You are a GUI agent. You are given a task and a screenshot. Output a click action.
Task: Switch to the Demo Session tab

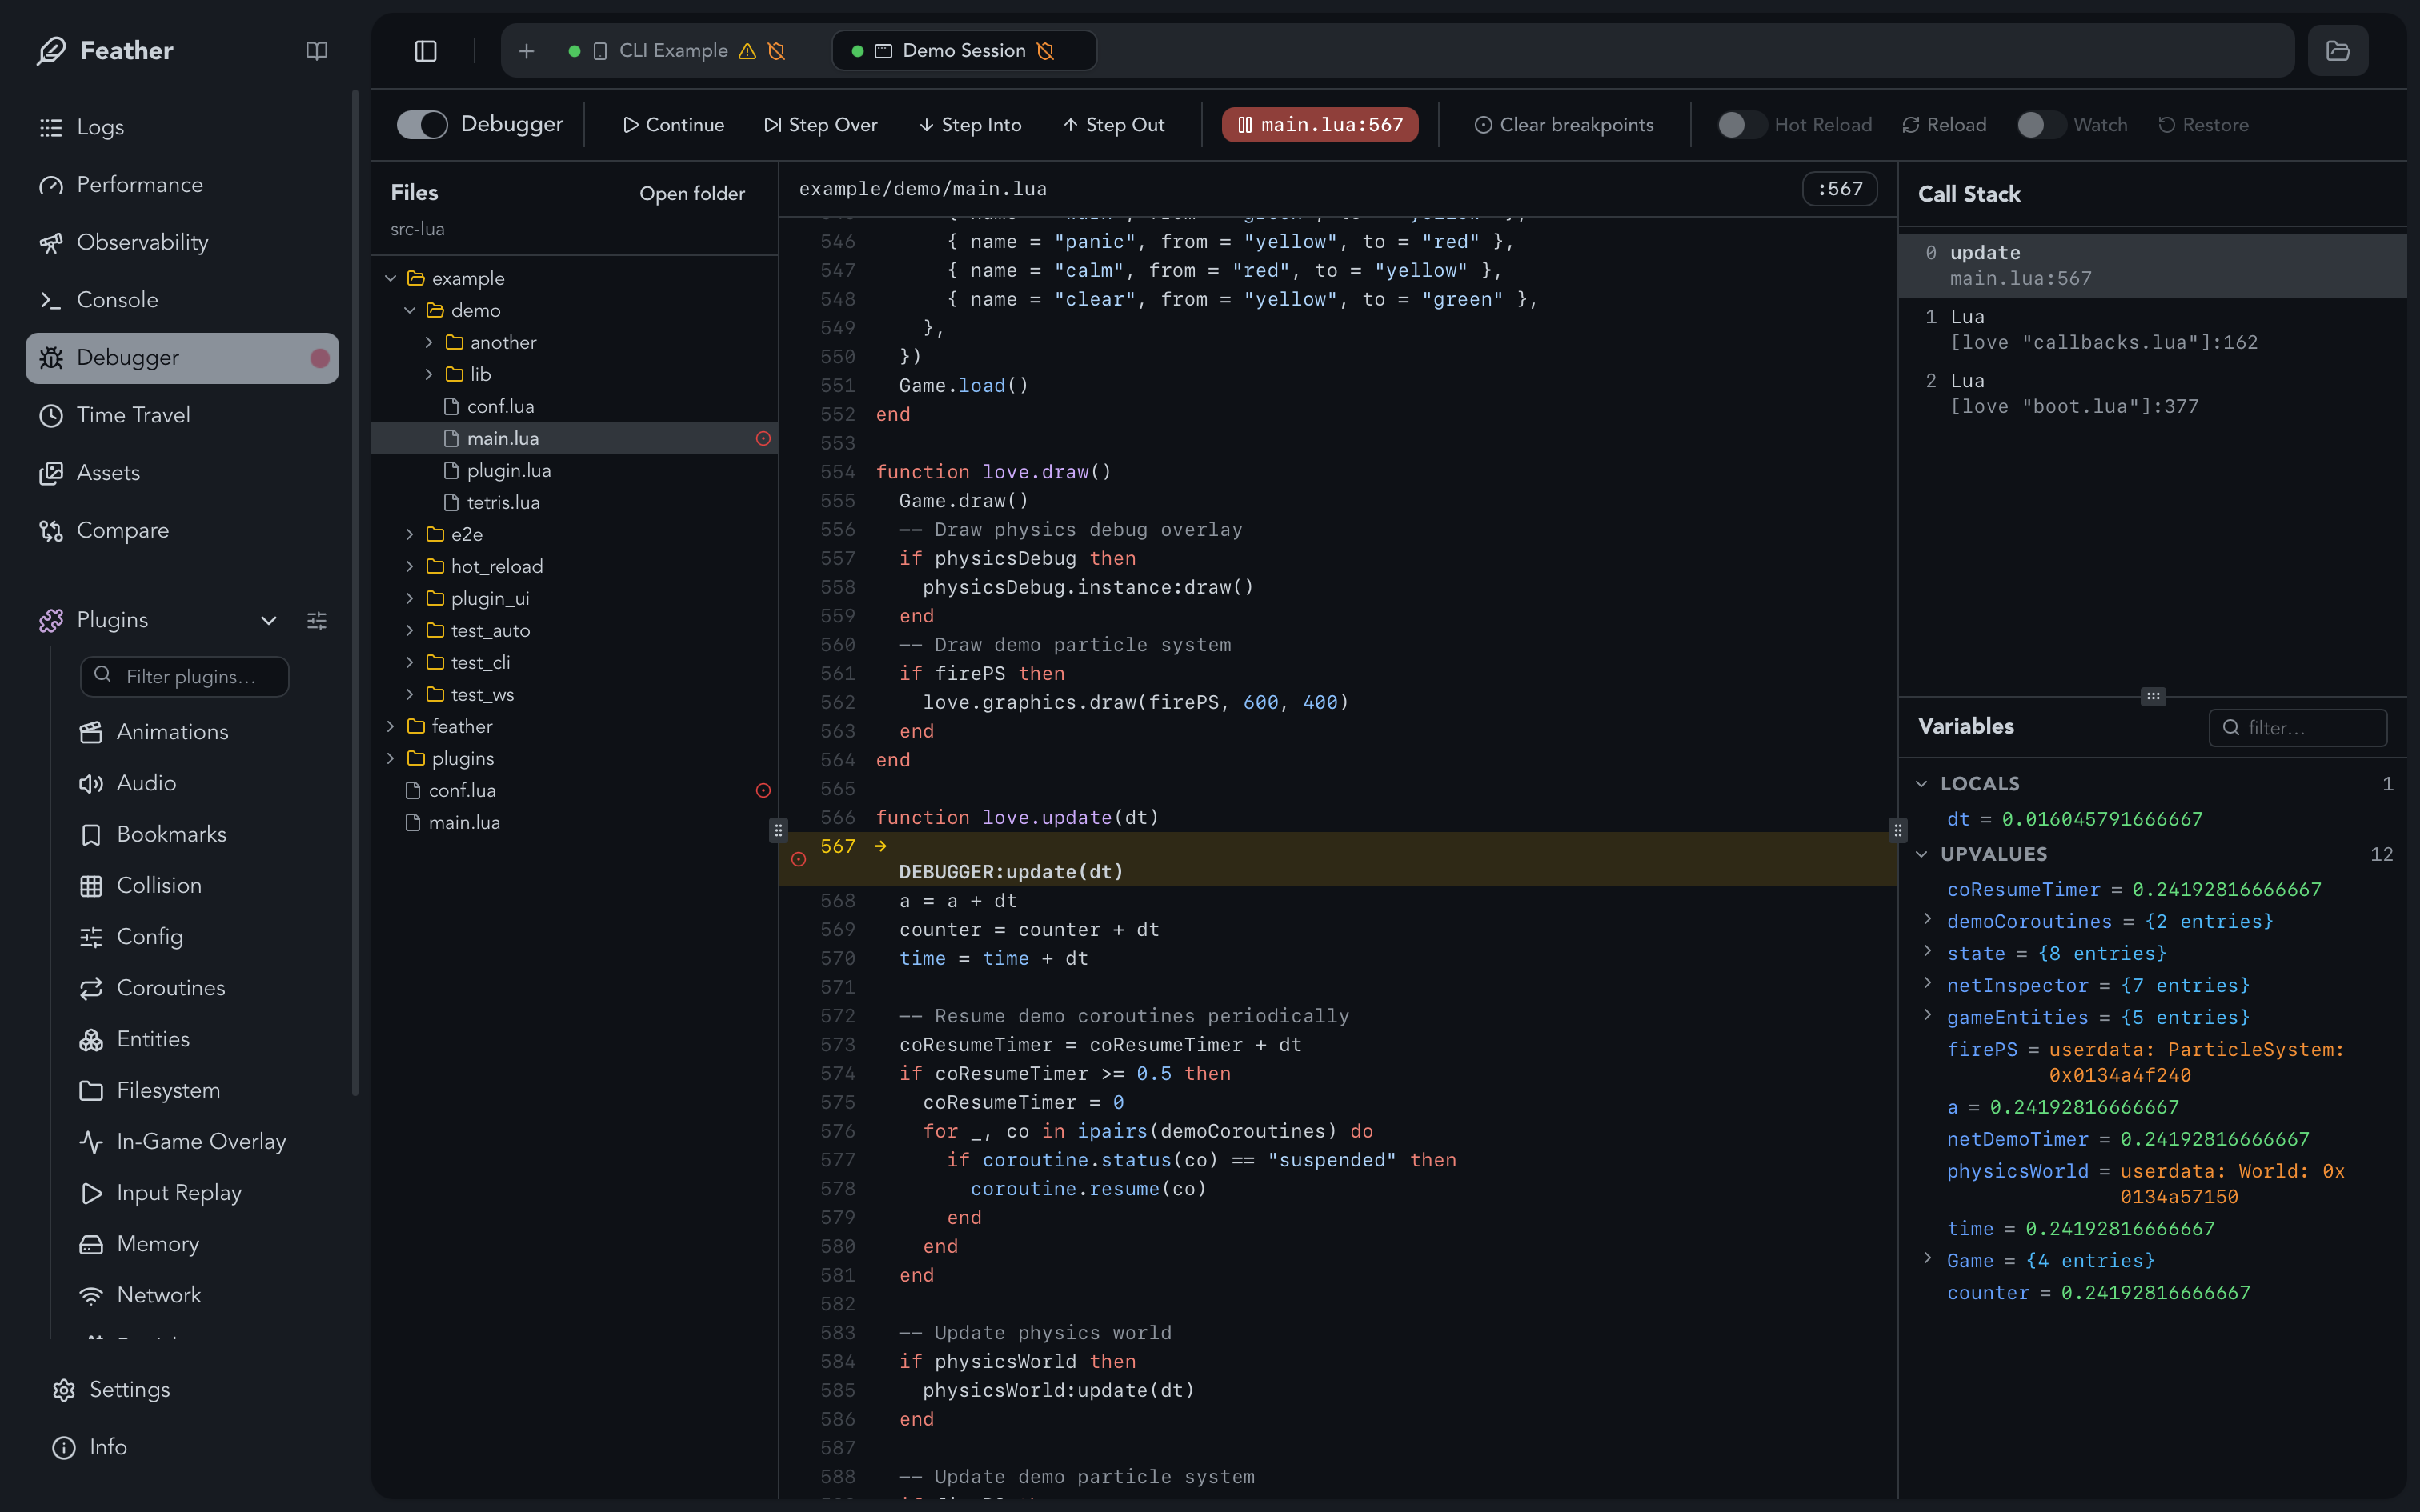tap(964, 51)
